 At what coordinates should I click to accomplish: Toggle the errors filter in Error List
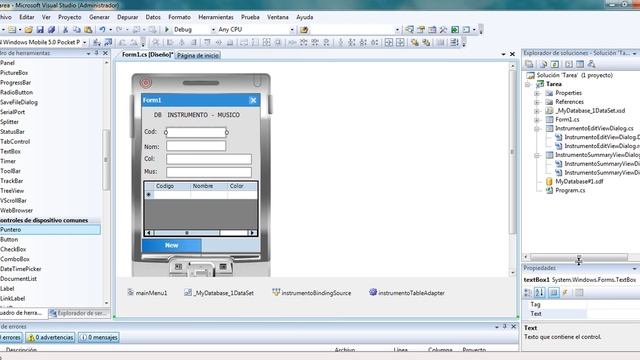click(x=11, y=338)
